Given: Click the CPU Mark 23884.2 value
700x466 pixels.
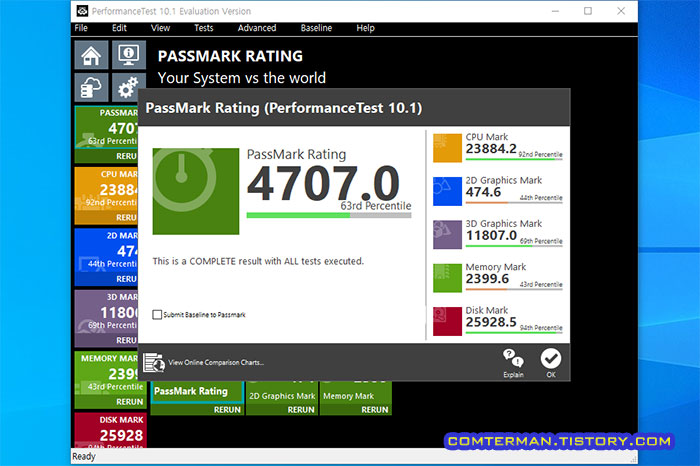Looking at the screenshot, I should pos(491,149).
